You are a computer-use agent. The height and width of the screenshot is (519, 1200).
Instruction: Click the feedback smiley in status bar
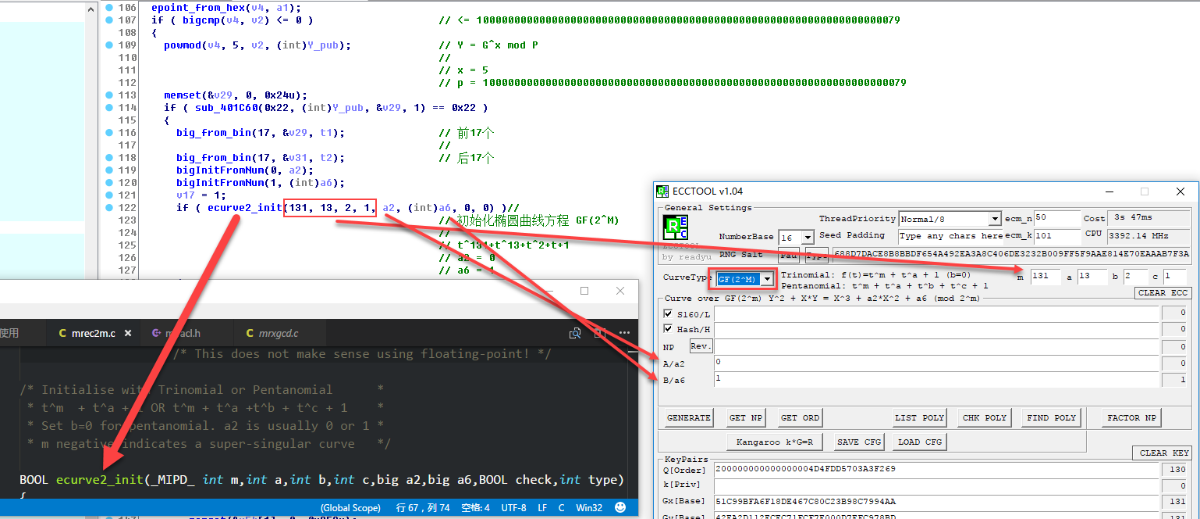619,507
